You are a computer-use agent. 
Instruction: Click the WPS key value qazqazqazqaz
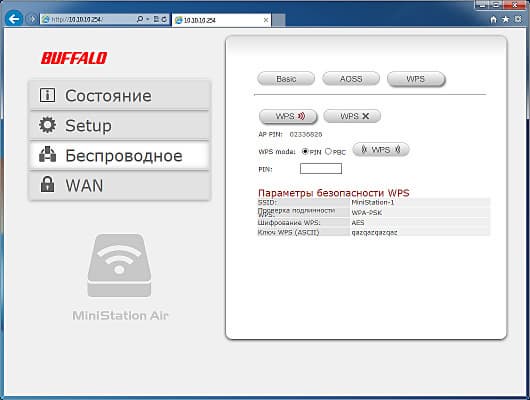(x=375, y=232)
